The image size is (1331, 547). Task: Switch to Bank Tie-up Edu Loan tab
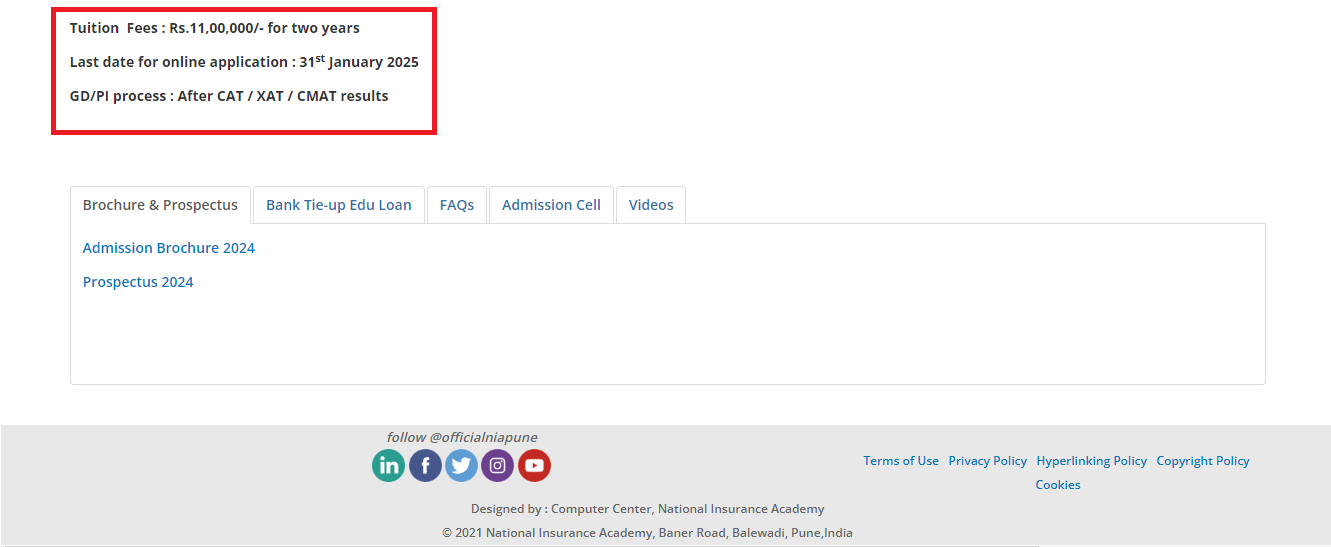338,205
